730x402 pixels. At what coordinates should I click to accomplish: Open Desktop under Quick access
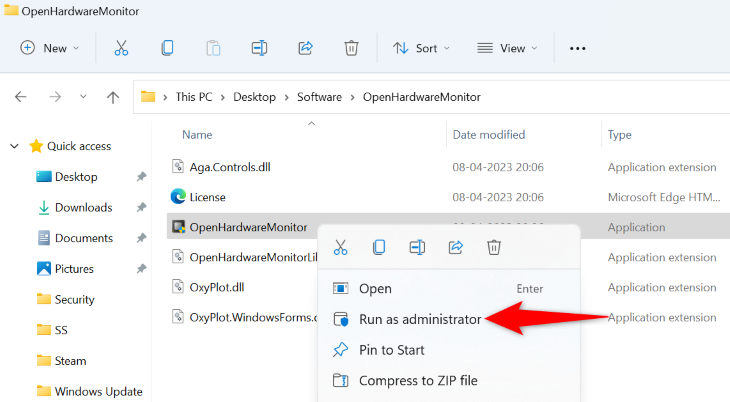[76, 177]
